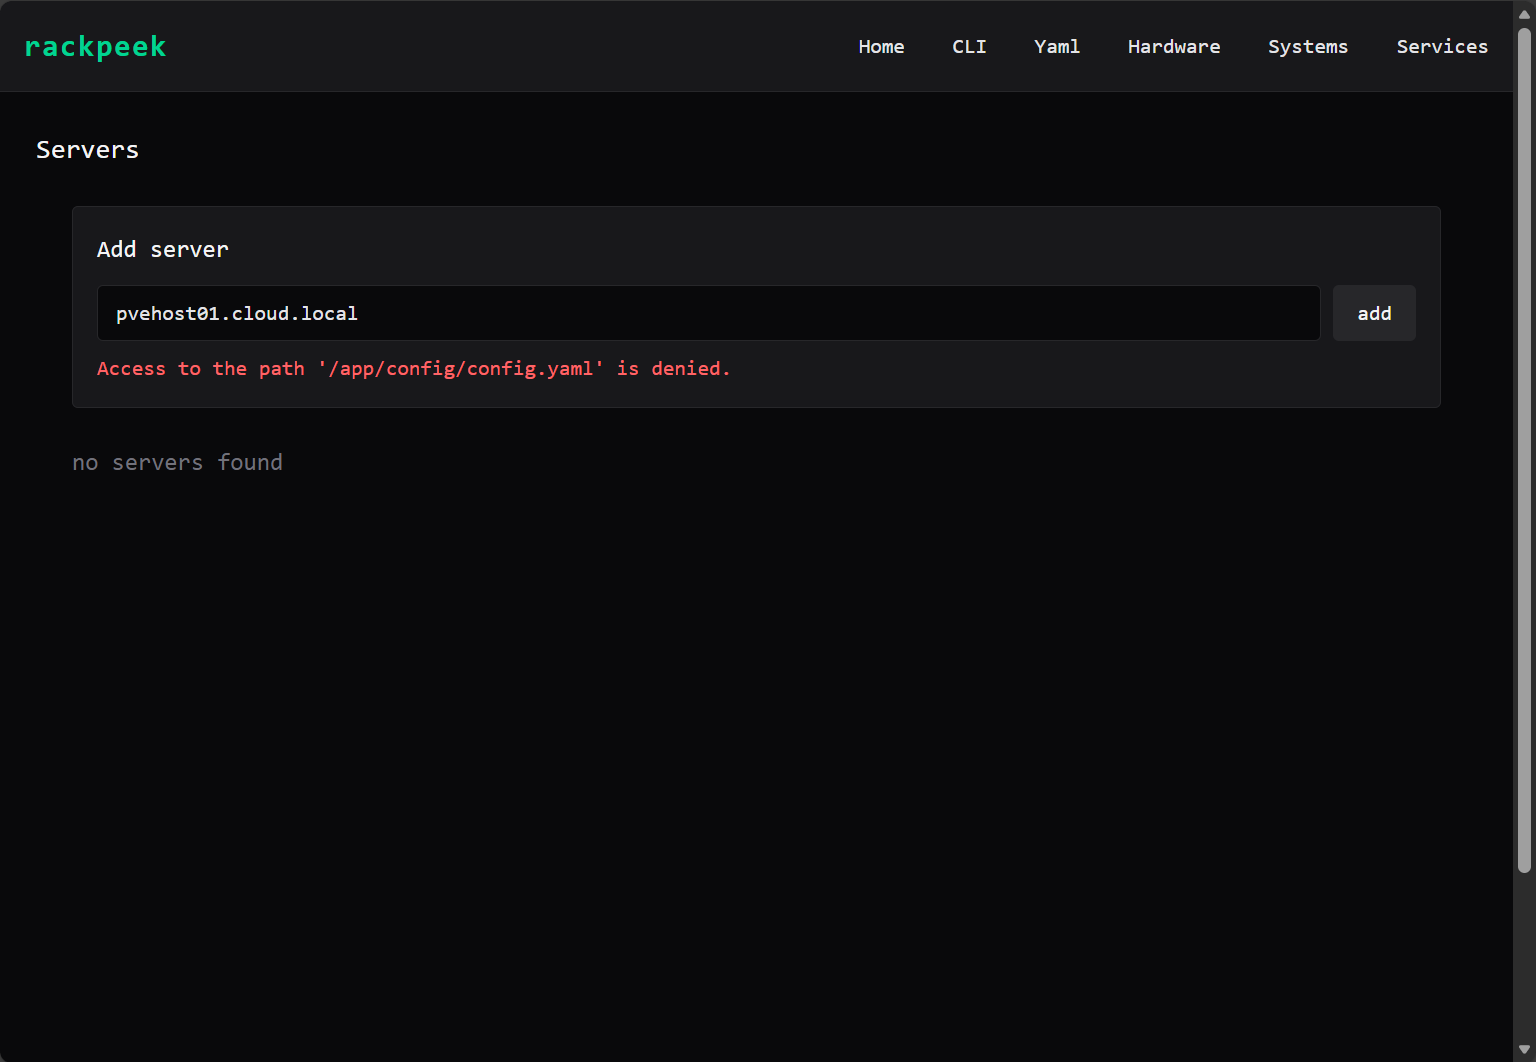Focus the server name input field
This screenshot has width=1536, height=1062.
point(709,313)
